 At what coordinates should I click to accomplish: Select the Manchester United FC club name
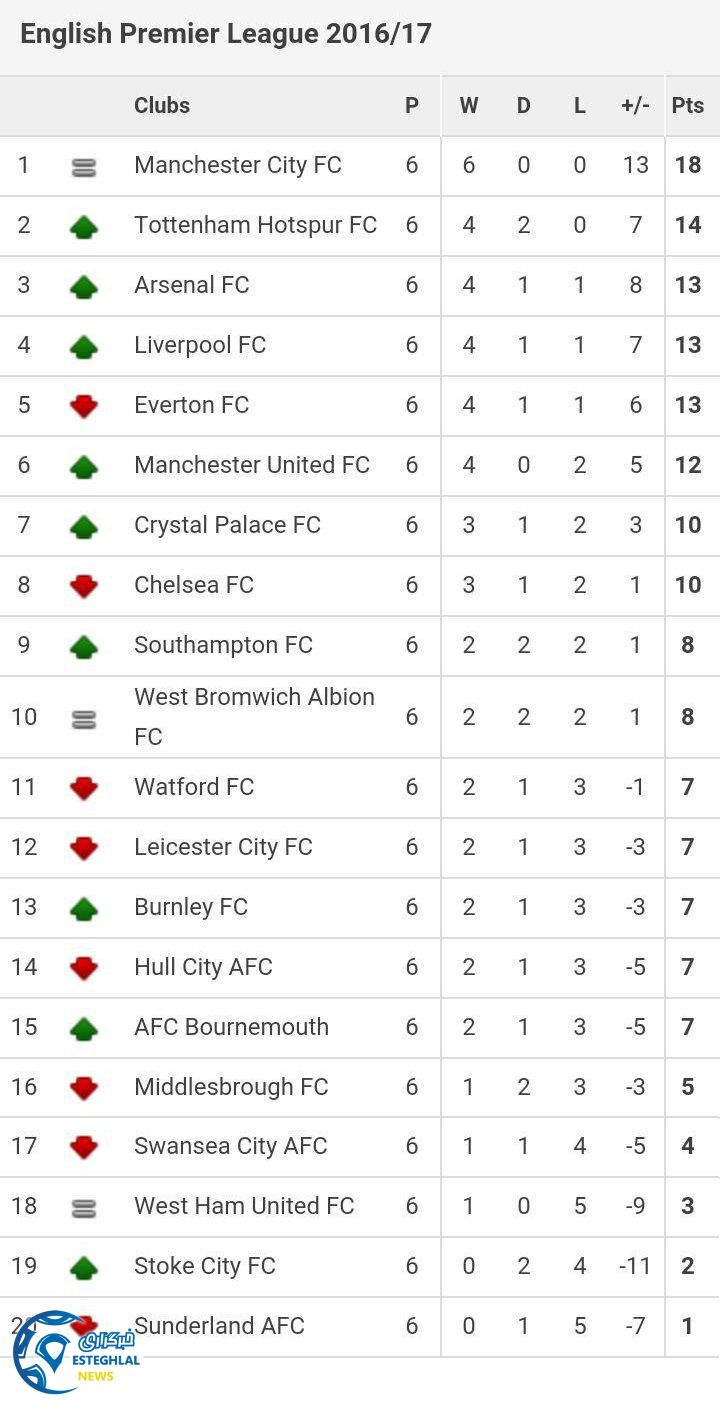(x=252, y=465)
